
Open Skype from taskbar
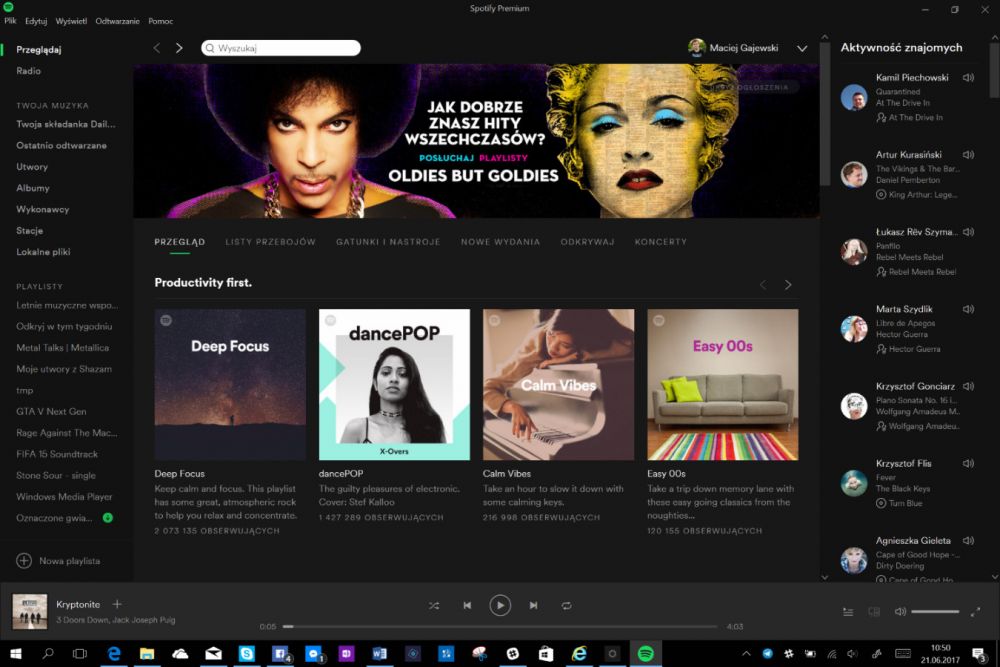[247, 654]
